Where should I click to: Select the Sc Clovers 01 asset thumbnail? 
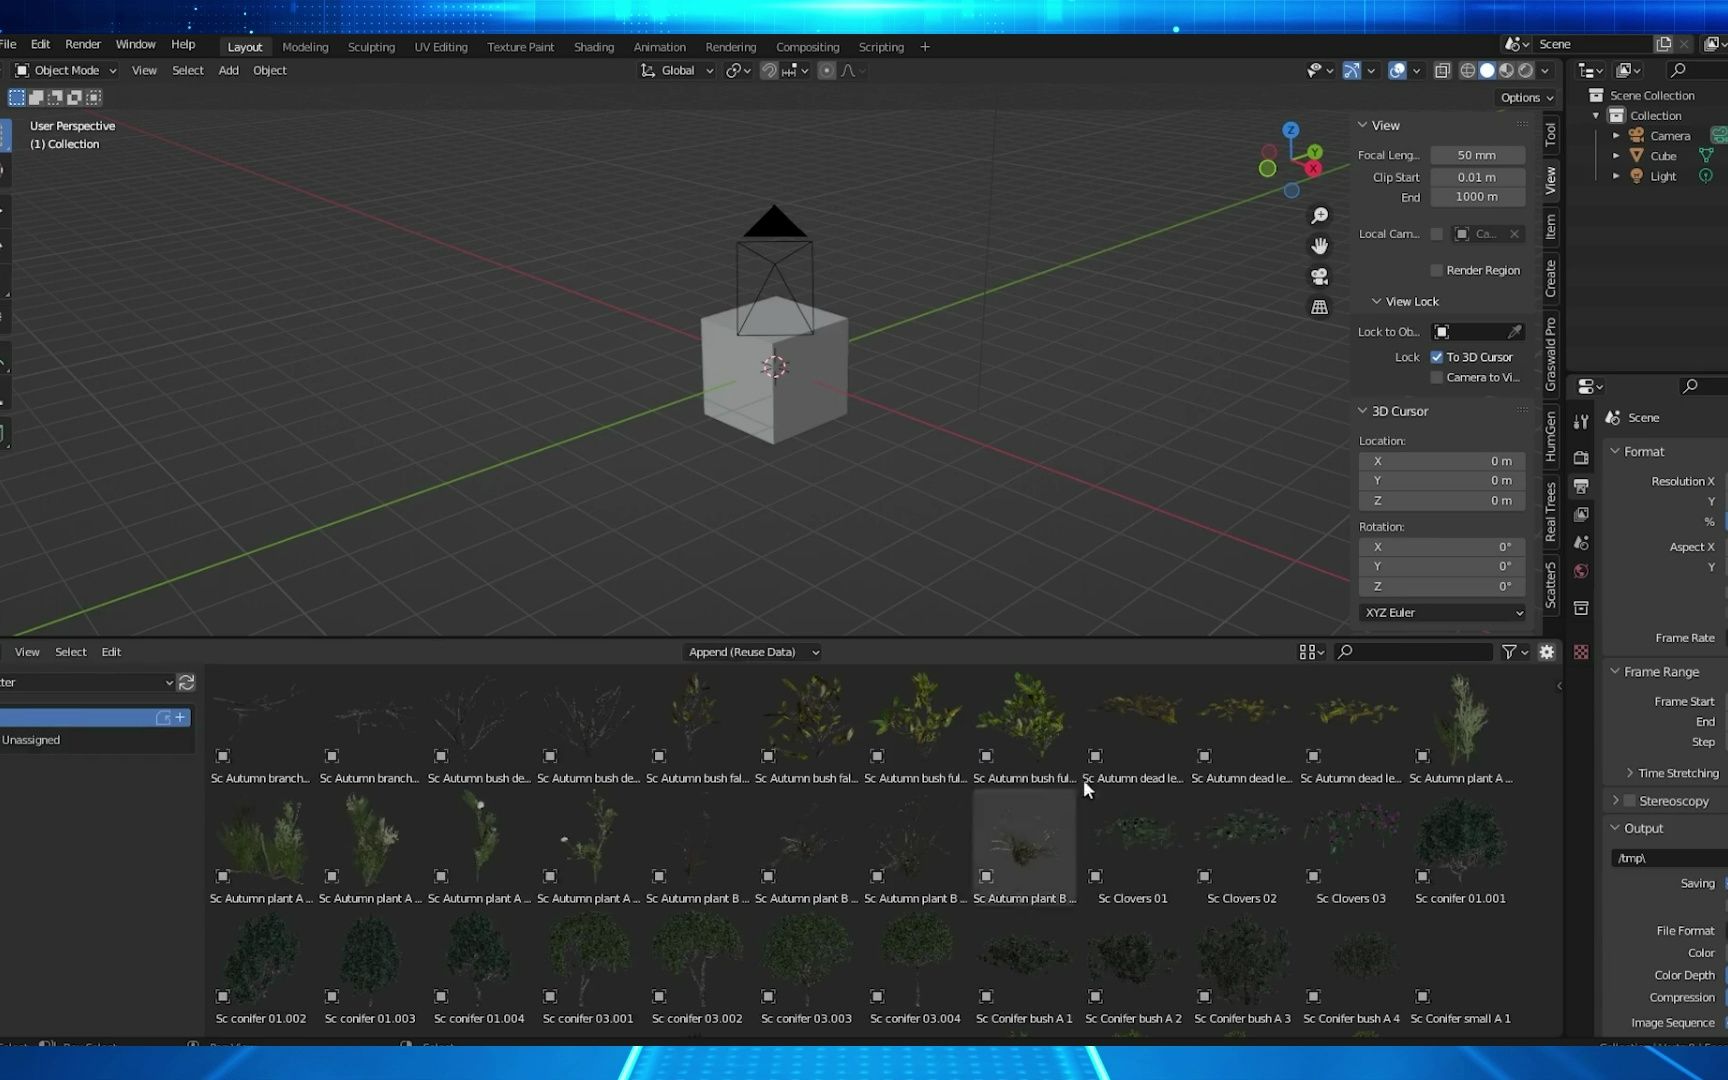coord(1132,840)
